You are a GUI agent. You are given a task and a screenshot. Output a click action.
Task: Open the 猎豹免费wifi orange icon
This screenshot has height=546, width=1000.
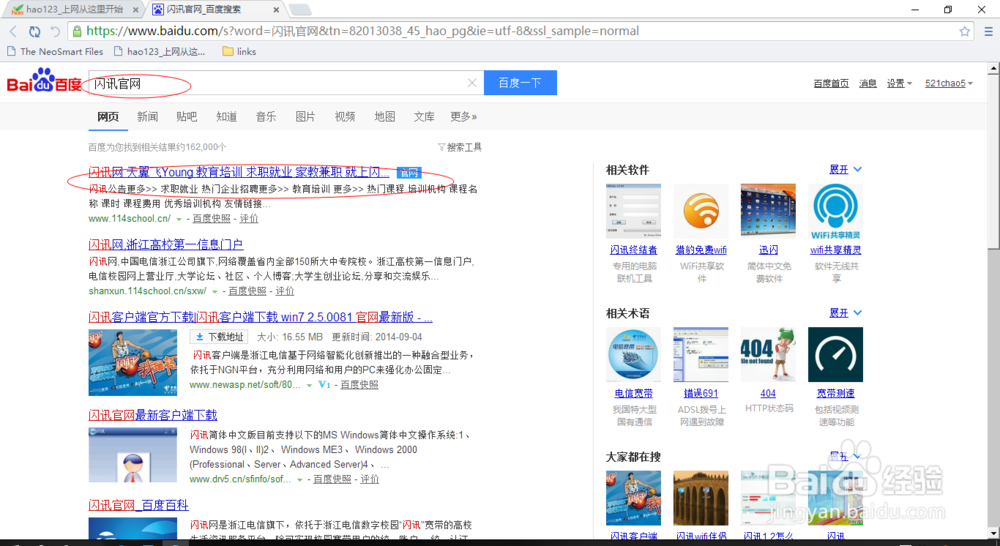tap(701, 211)
